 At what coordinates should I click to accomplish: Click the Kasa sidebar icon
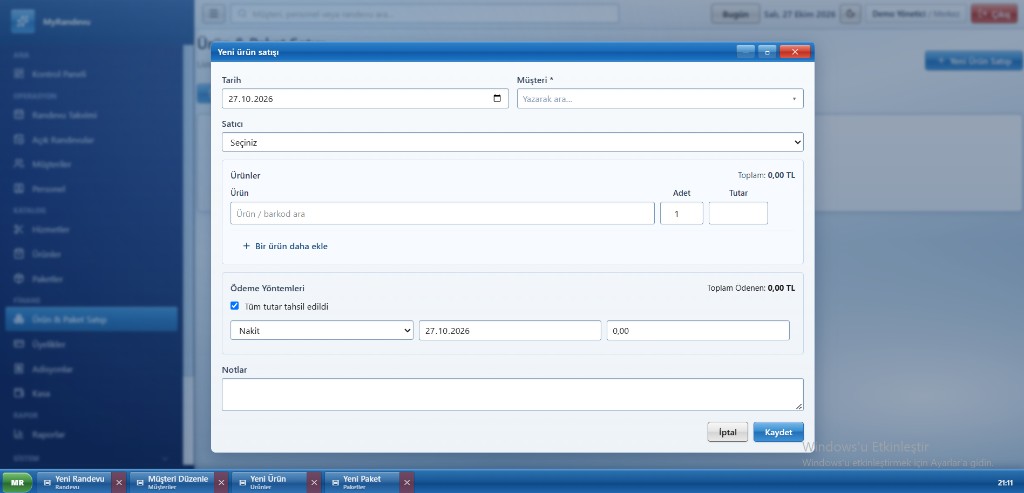click(19, 394)
